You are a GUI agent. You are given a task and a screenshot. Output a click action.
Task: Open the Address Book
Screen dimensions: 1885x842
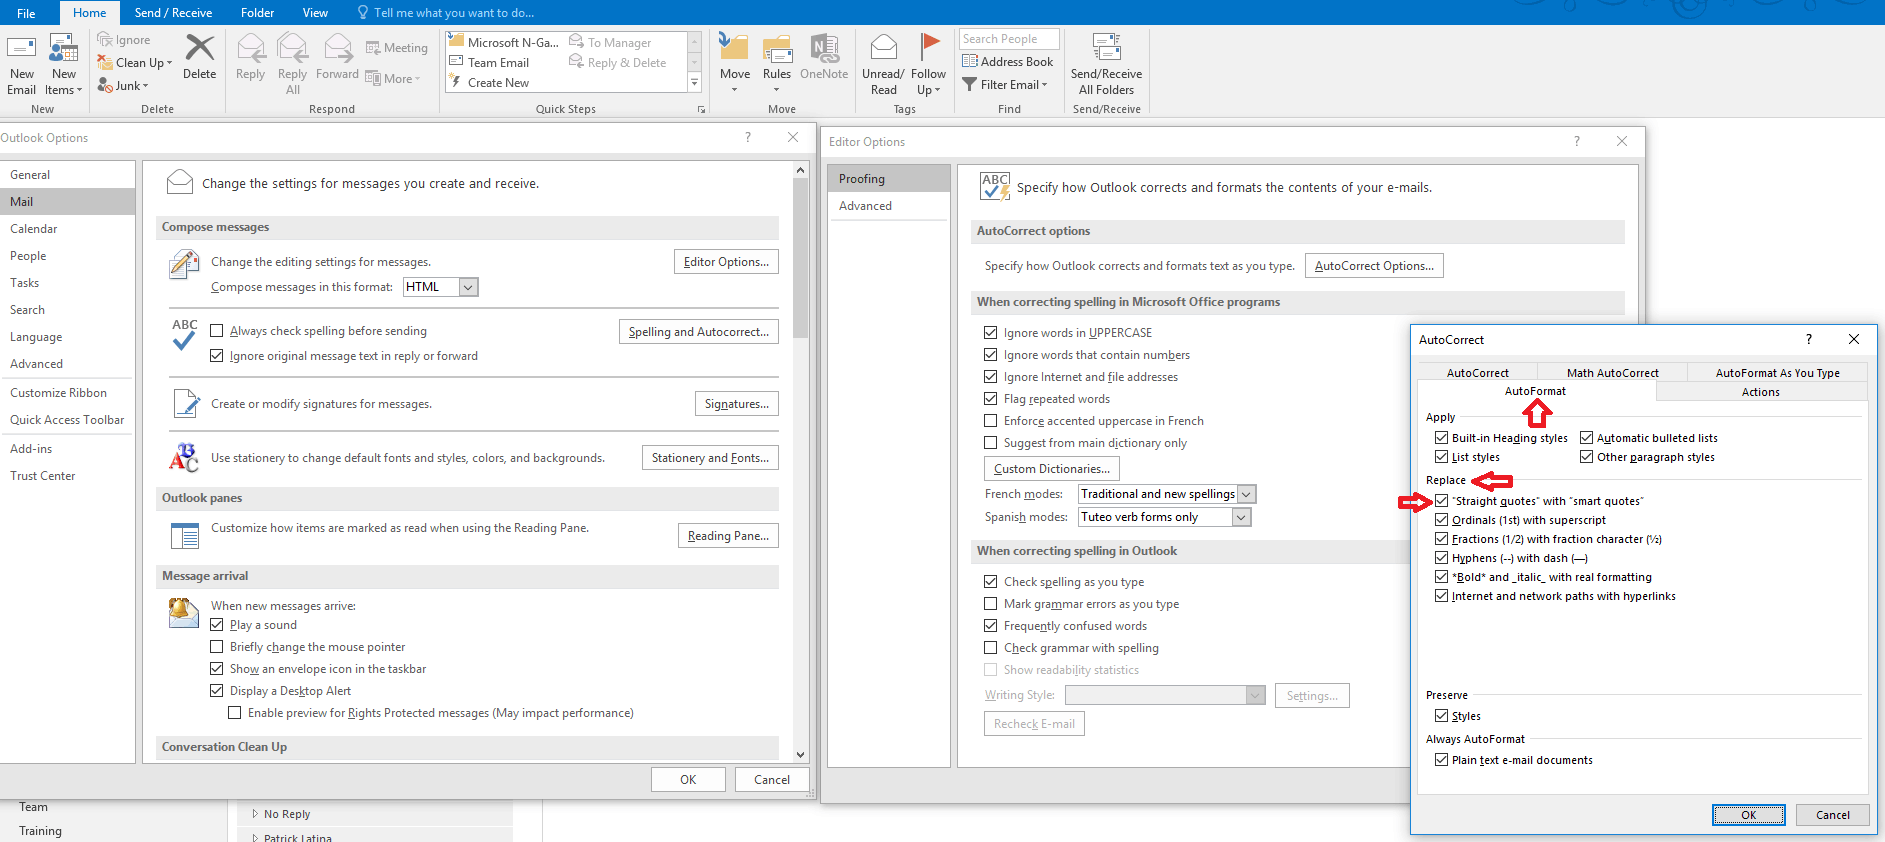[1008, 61]
